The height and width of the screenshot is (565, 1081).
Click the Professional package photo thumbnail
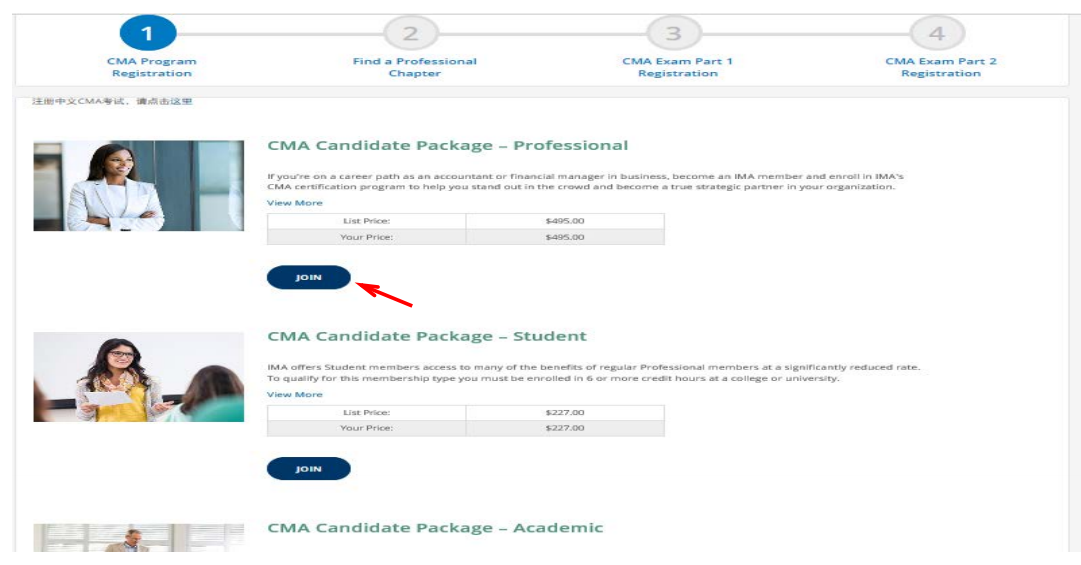(x=138, y=186)
